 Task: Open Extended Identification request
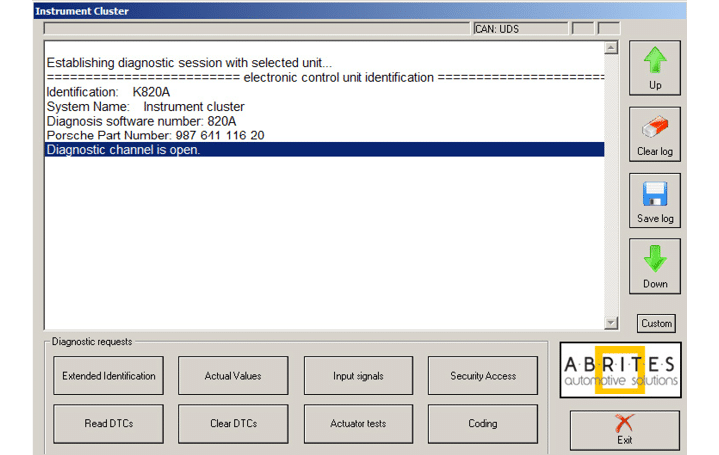108,376
